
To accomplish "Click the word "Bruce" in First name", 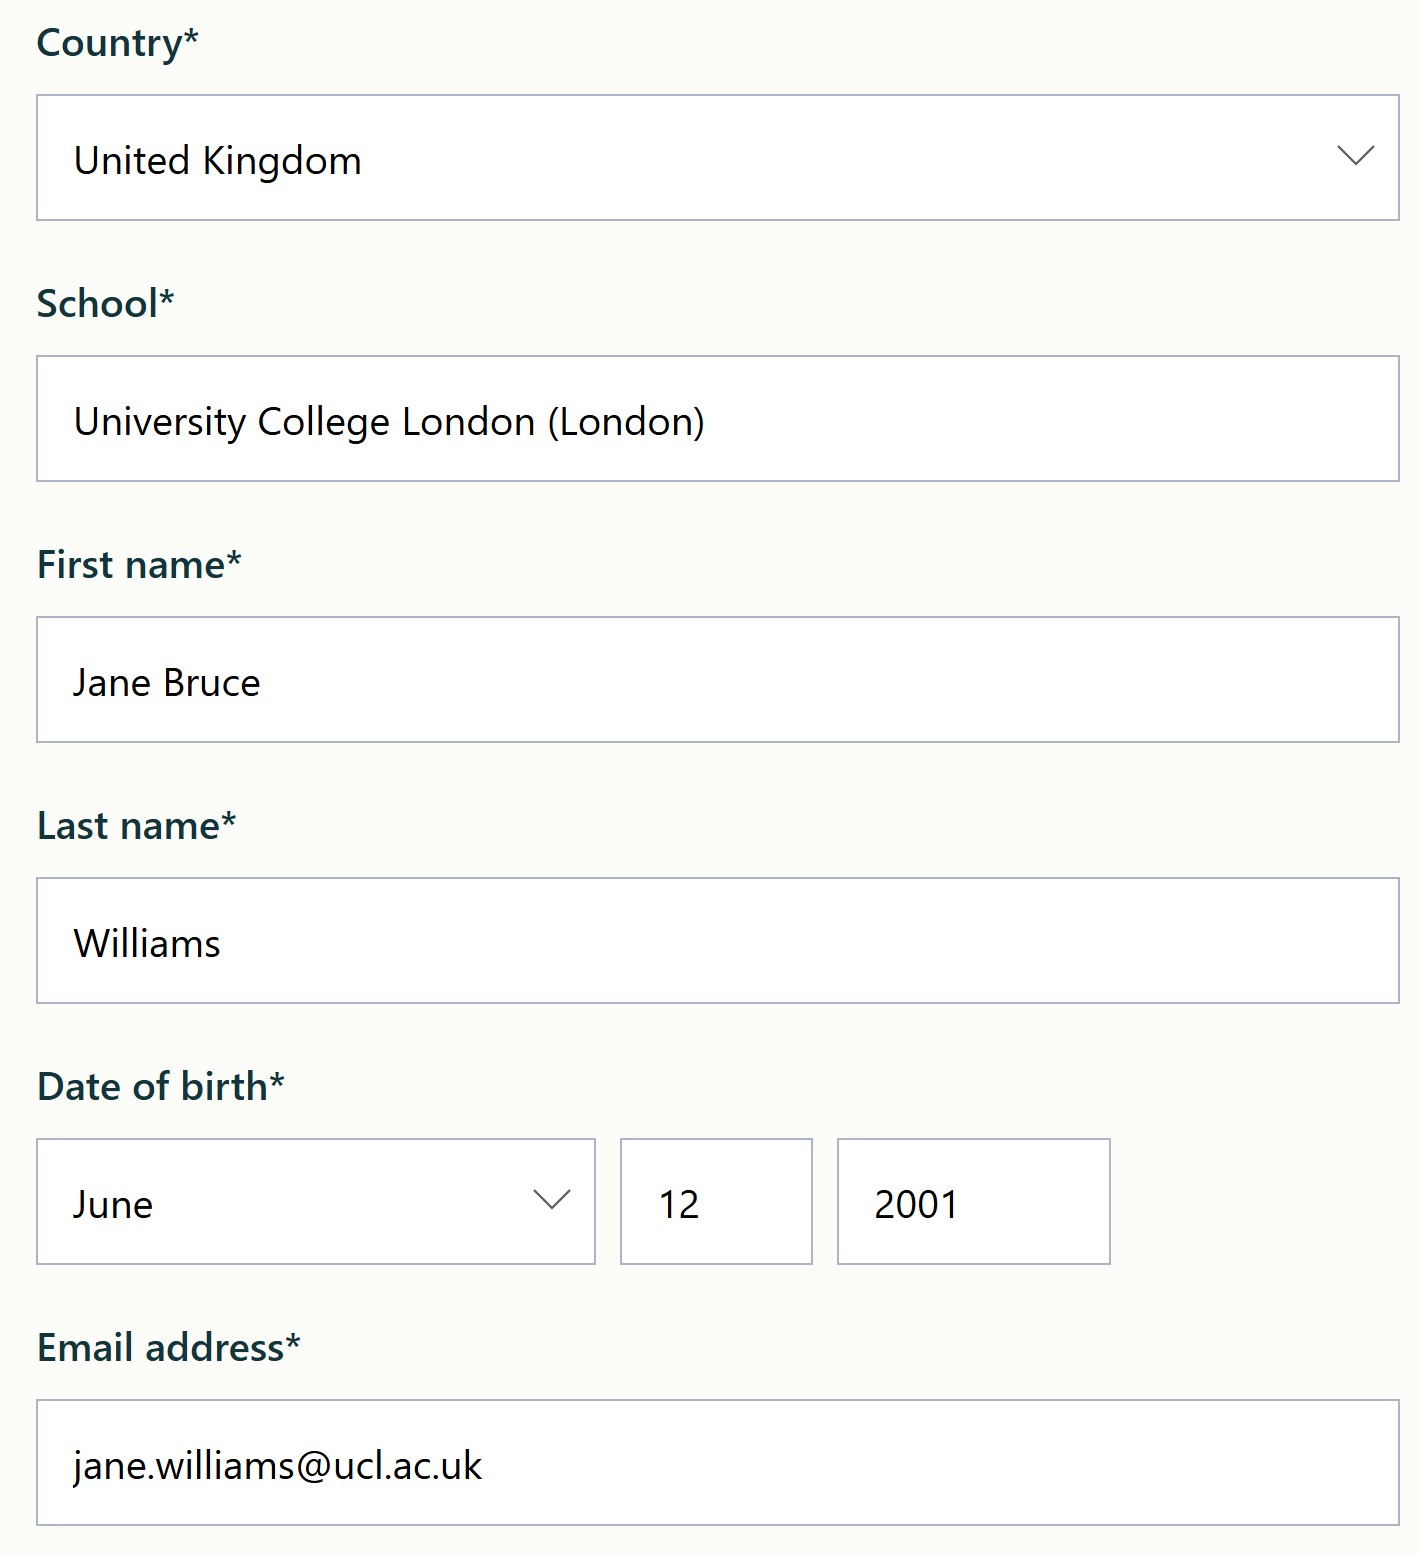I will (x=212, y=683).
